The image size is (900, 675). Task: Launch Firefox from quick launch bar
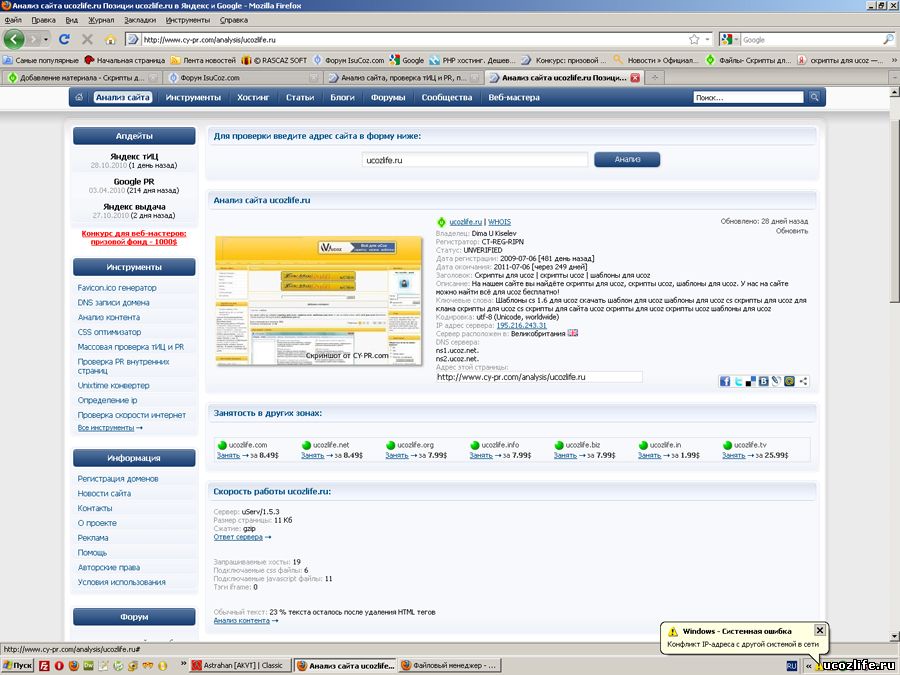point(73,666)
